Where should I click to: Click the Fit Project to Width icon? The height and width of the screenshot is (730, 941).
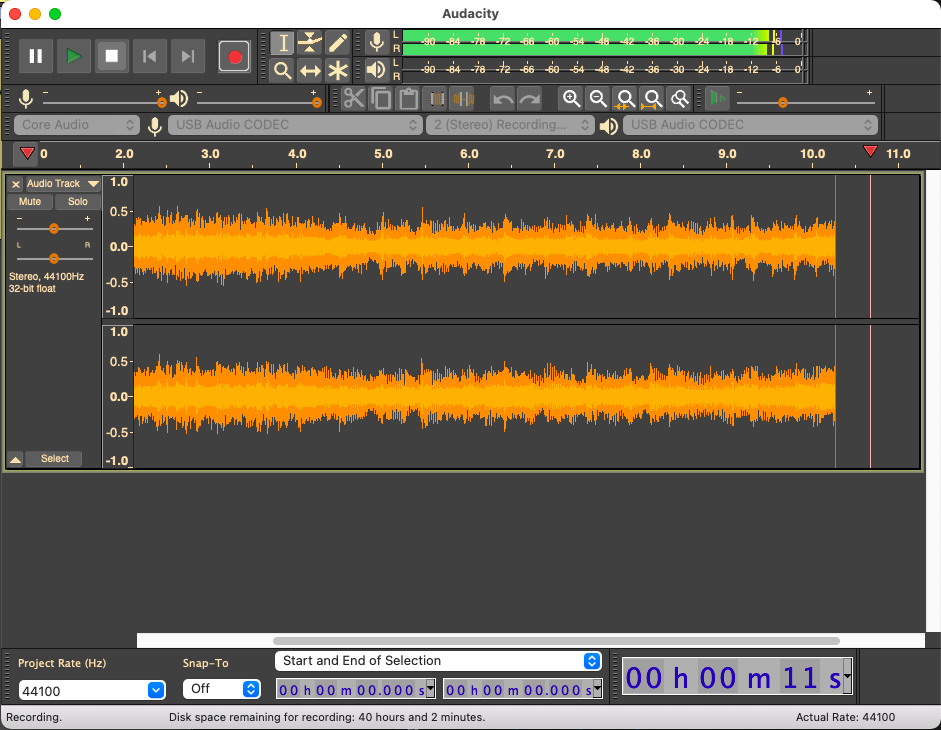(x=652, y=98)
